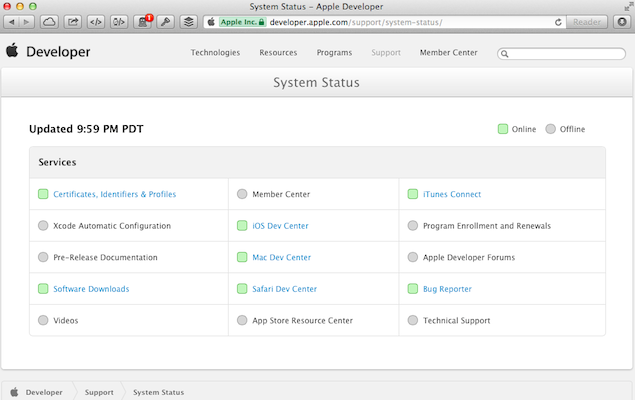Click the magnifier icon in search box
Image resolution: width=635 pixels, height=400 pixels.
[505, 54]
